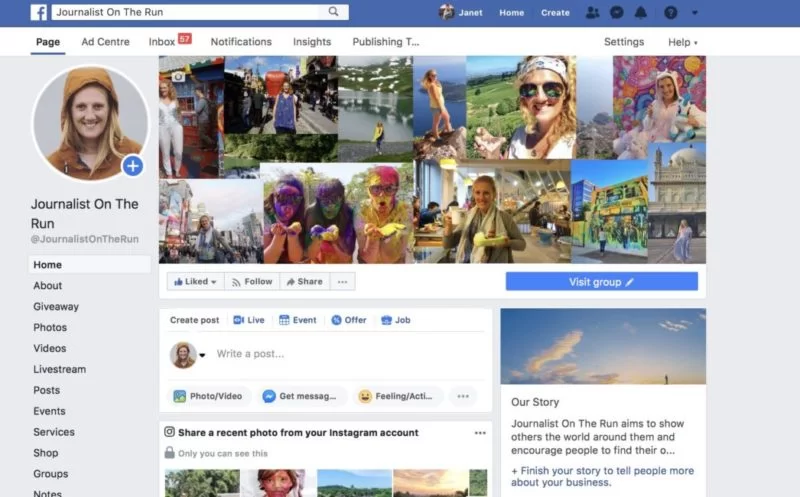
Task: Open ellipsis menu on Instagram share card
Action: [x=480, y=433]
